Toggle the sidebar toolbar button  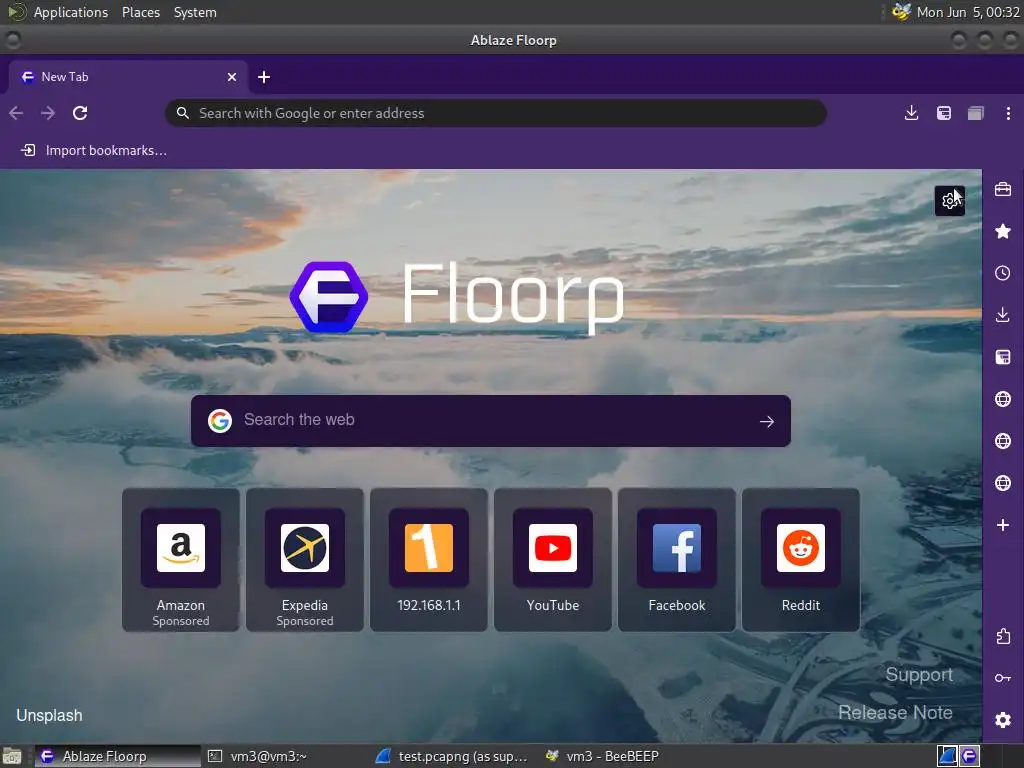(944, 113)
